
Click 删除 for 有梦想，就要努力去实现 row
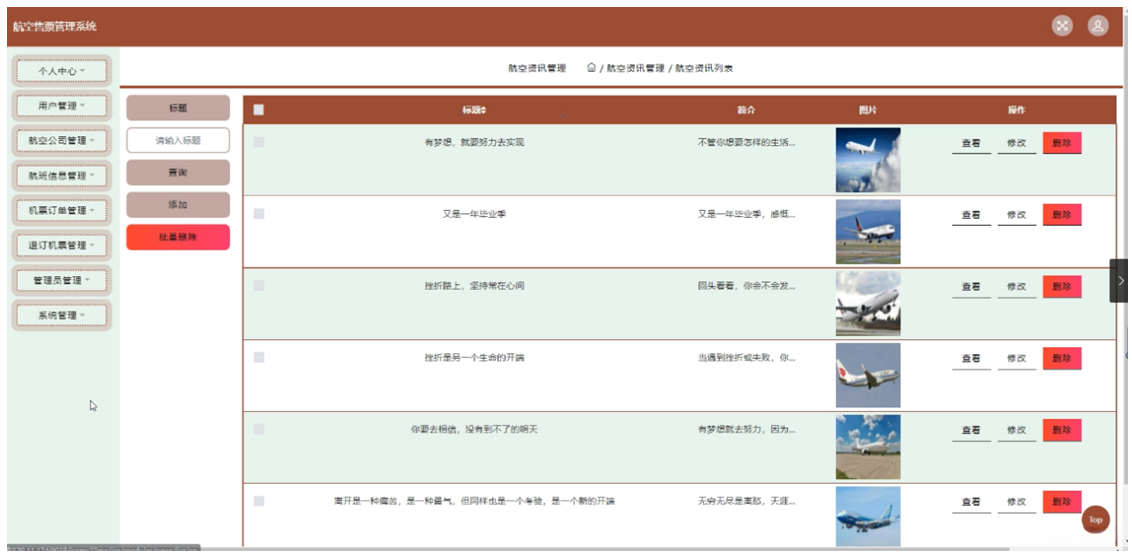tap(1062, 143)
